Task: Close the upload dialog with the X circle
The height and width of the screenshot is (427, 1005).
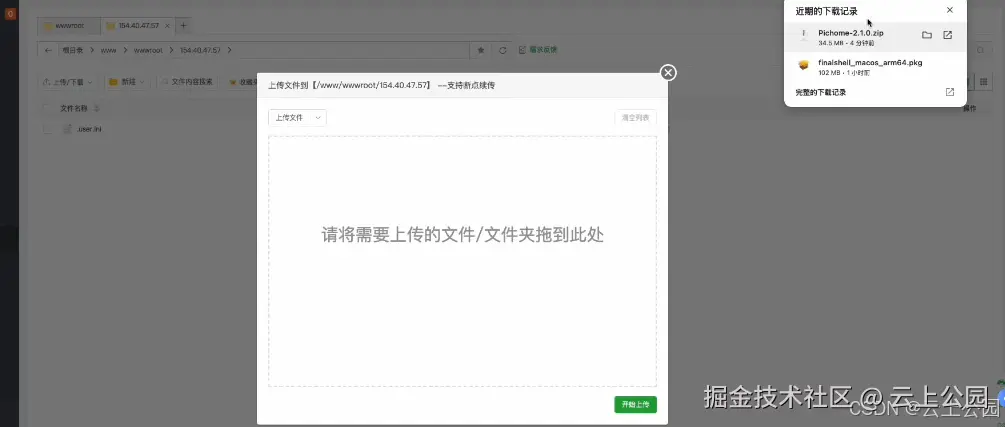Action: (668, 72)
